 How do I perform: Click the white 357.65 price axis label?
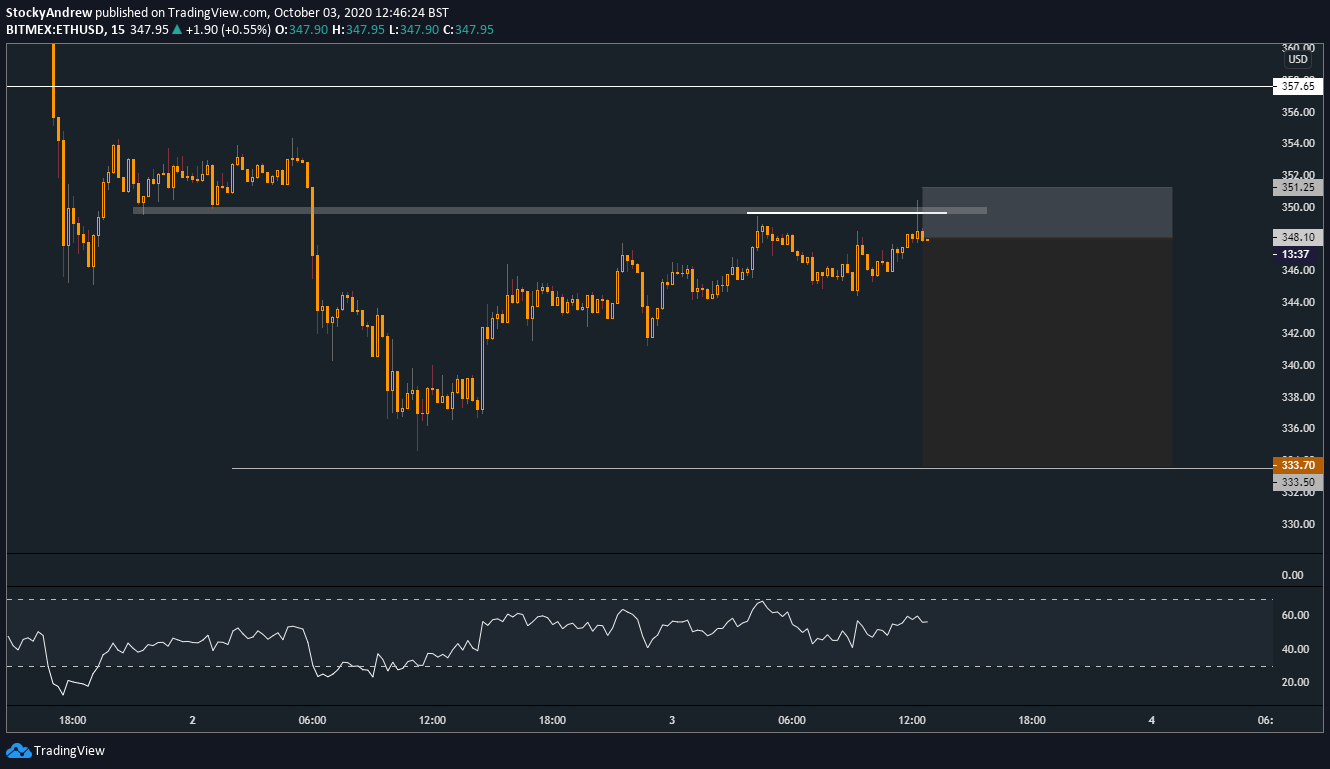coord(1297,86)
